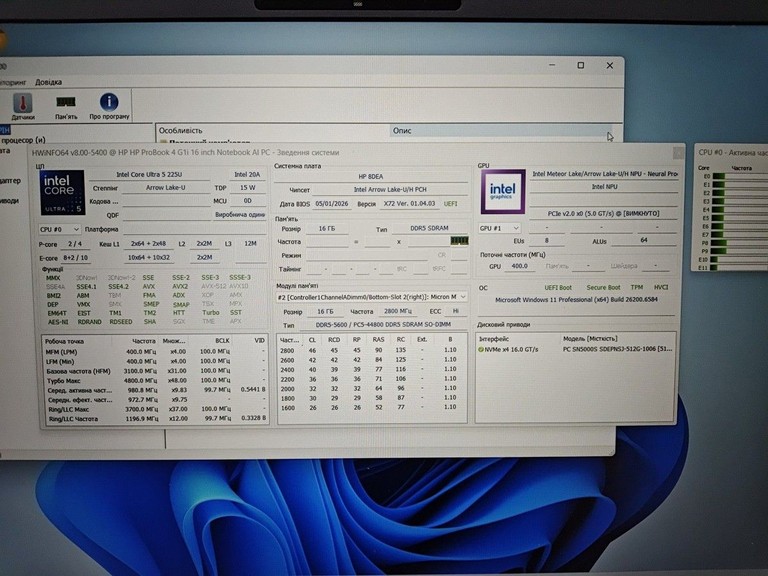Click the Intel 20A process field
The width and height of the screenshot is (768, 576).
pyautogui.click(x=247, y=174)
